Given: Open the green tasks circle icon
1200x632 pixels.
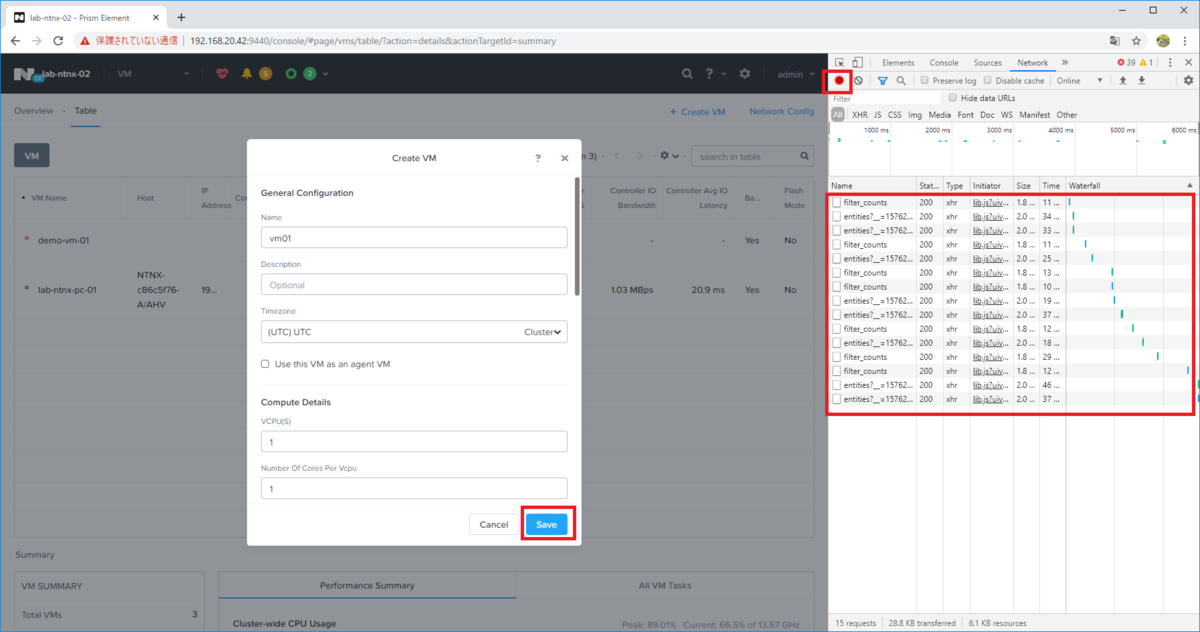Looking at the screenshot, I should [290, 74].
